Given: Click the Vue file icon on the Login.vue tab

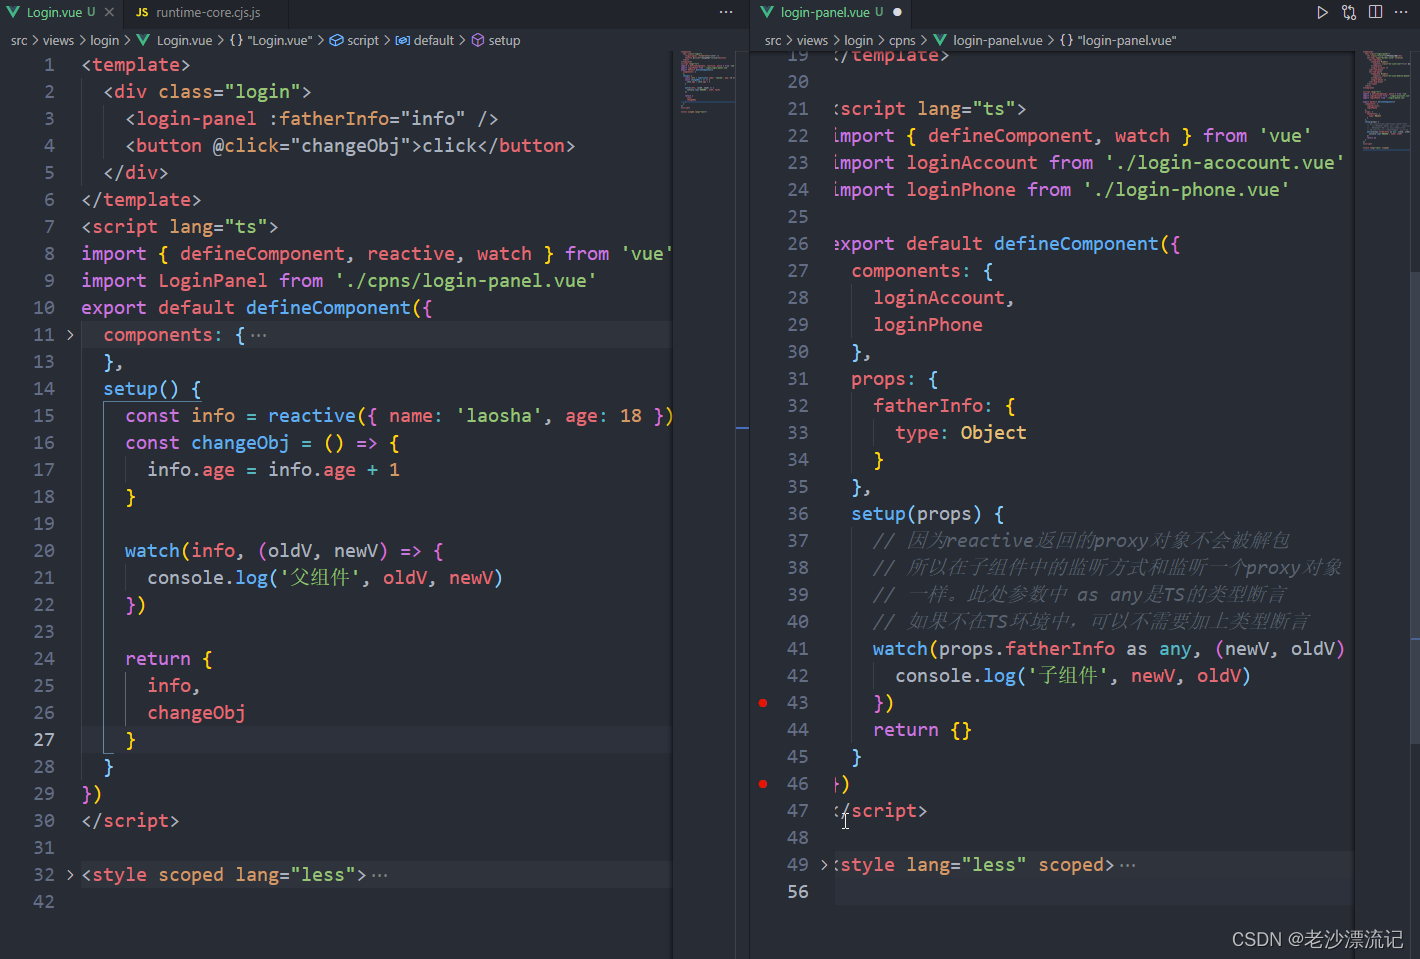Looking at the screenshot, I should pos(13,12).
